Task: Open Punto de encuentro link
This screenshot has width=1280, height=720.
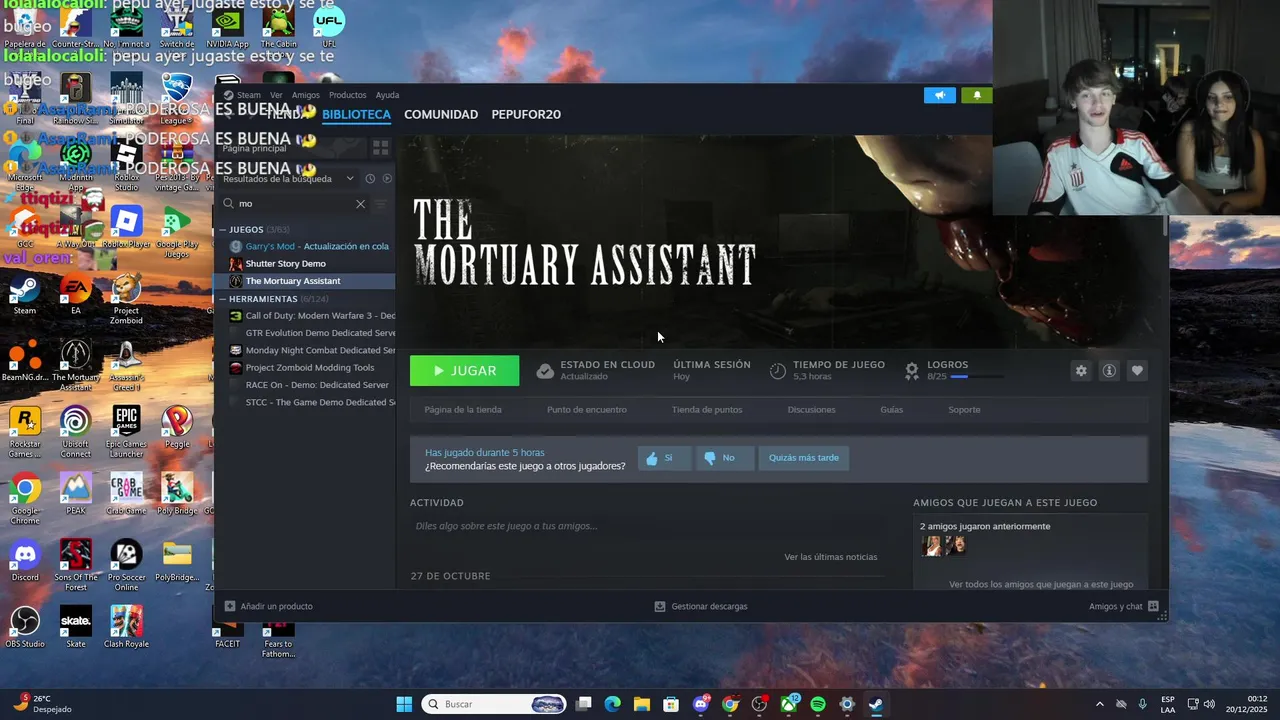Action: [587, 410]
